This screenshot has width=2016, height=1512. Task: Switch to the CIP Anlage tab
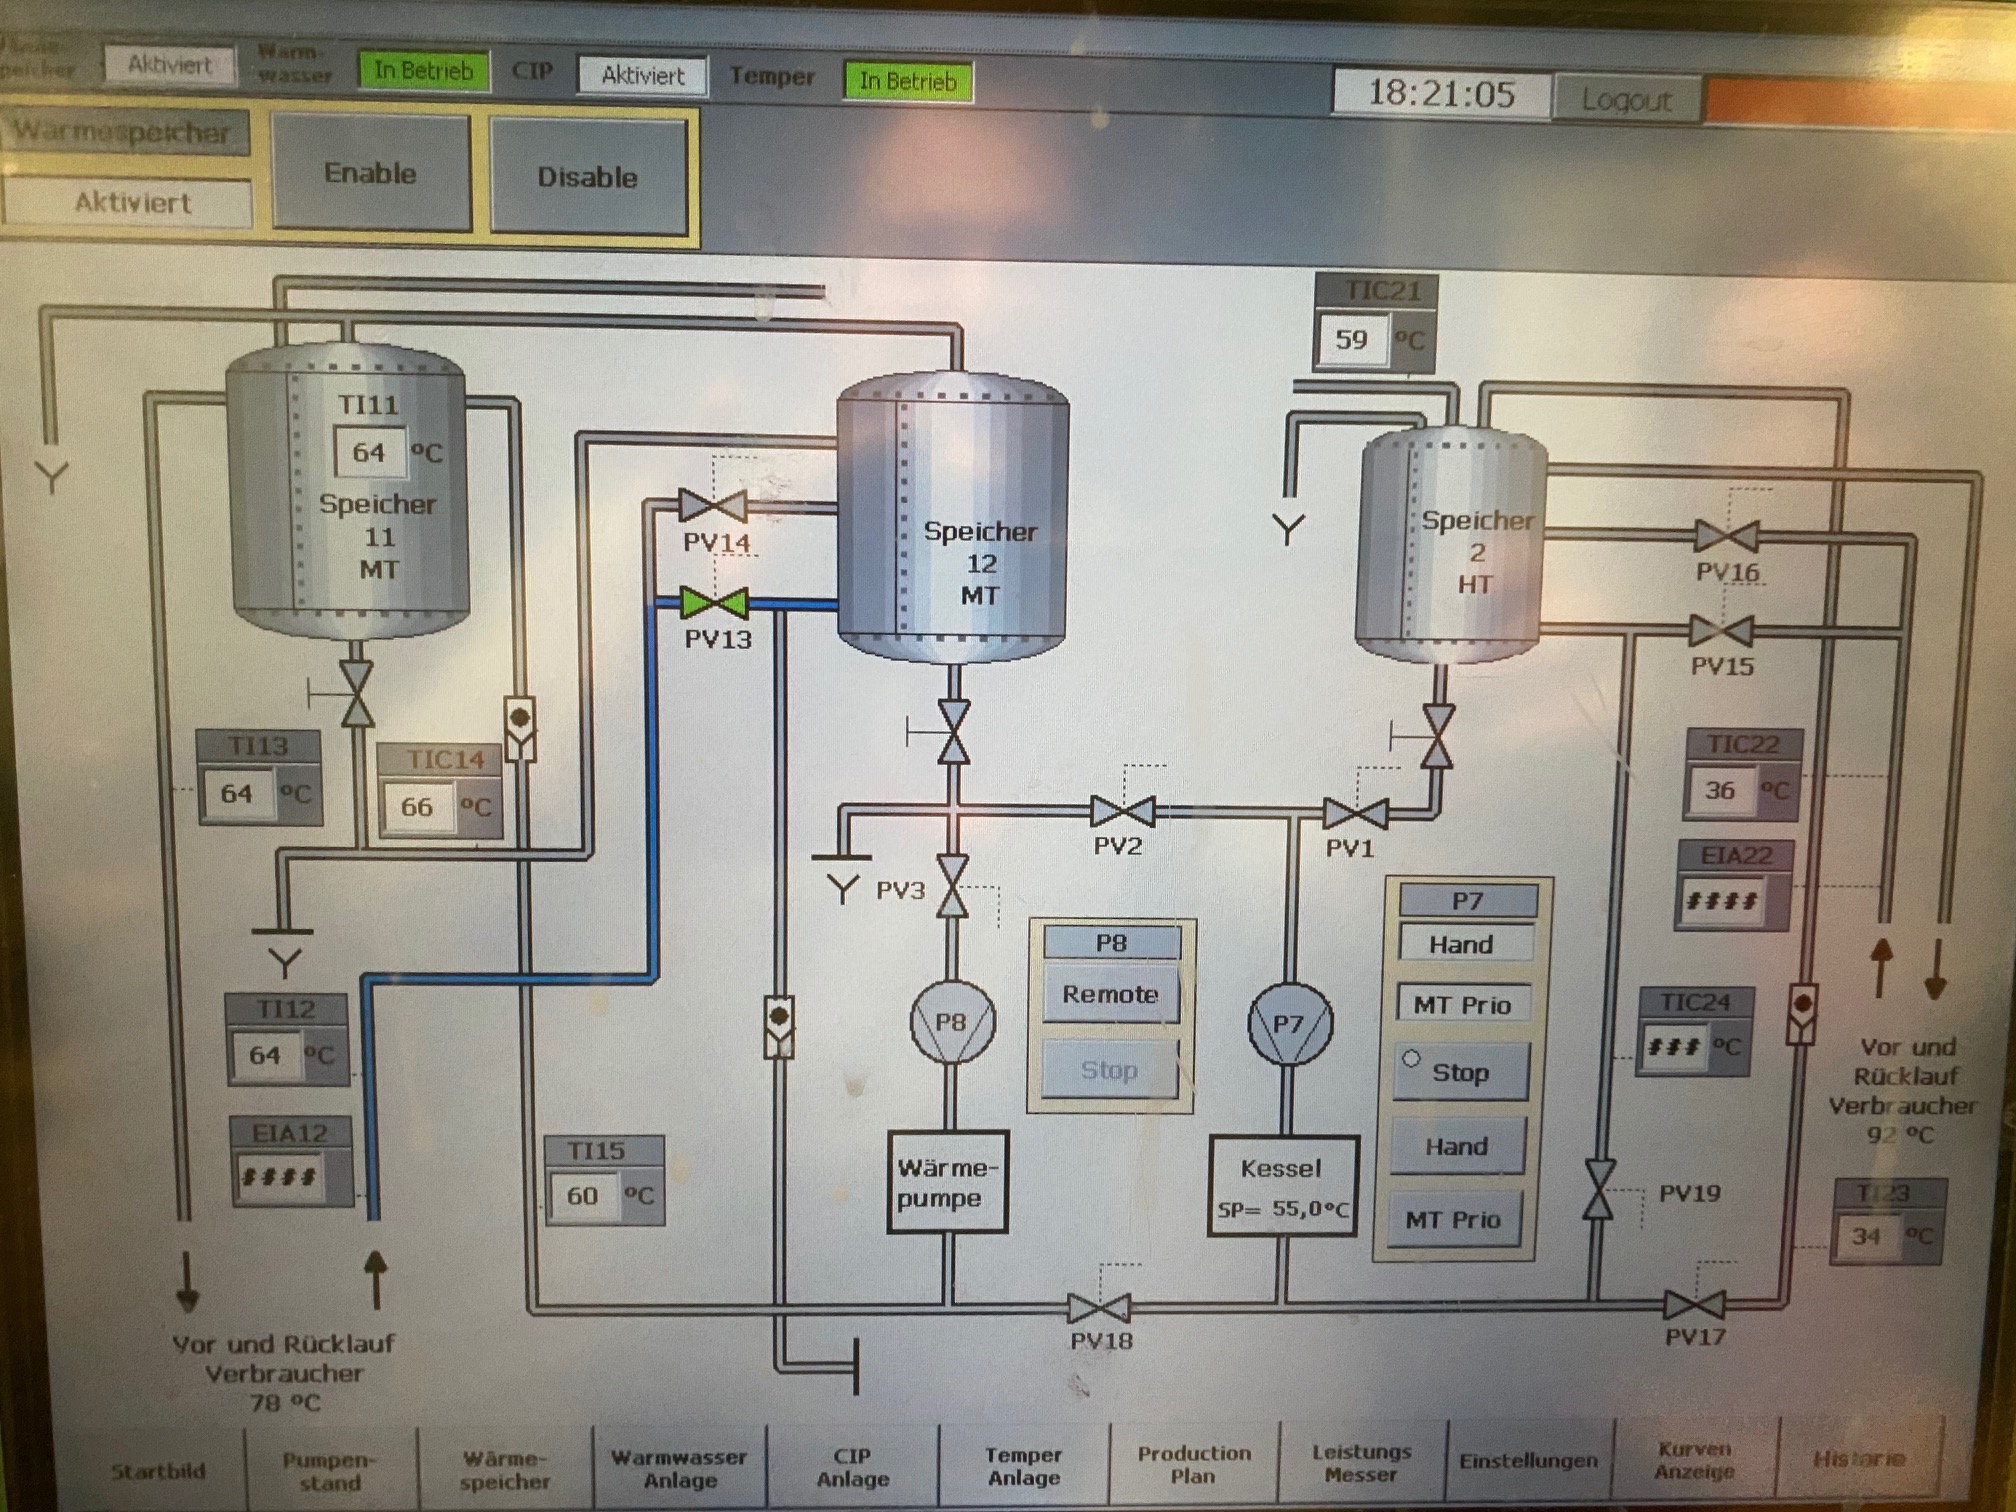coord(852,1467)
